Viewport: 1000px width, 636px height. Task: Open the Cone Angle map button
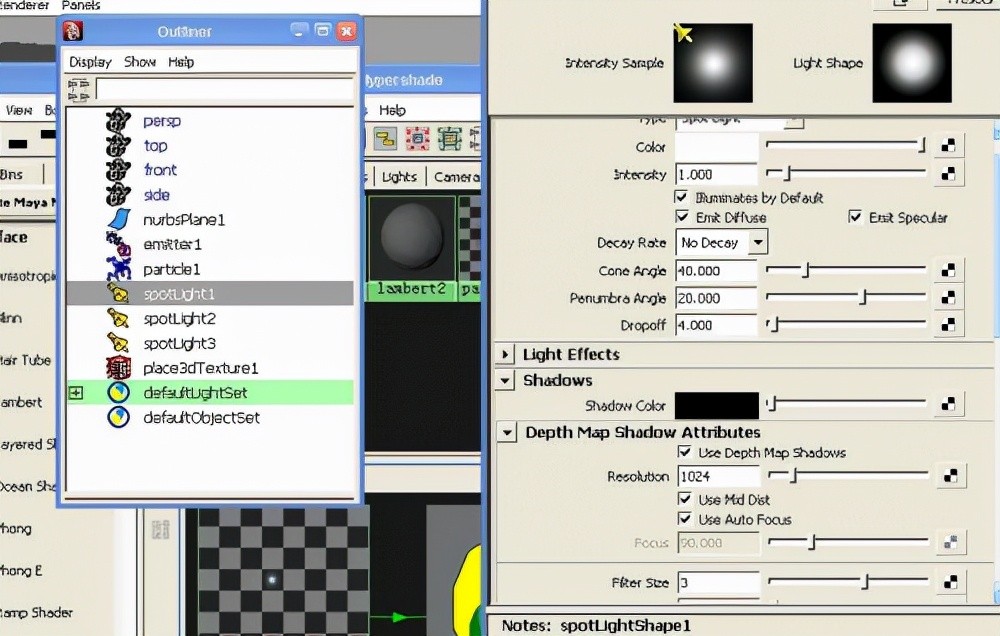tap(948, 270)
